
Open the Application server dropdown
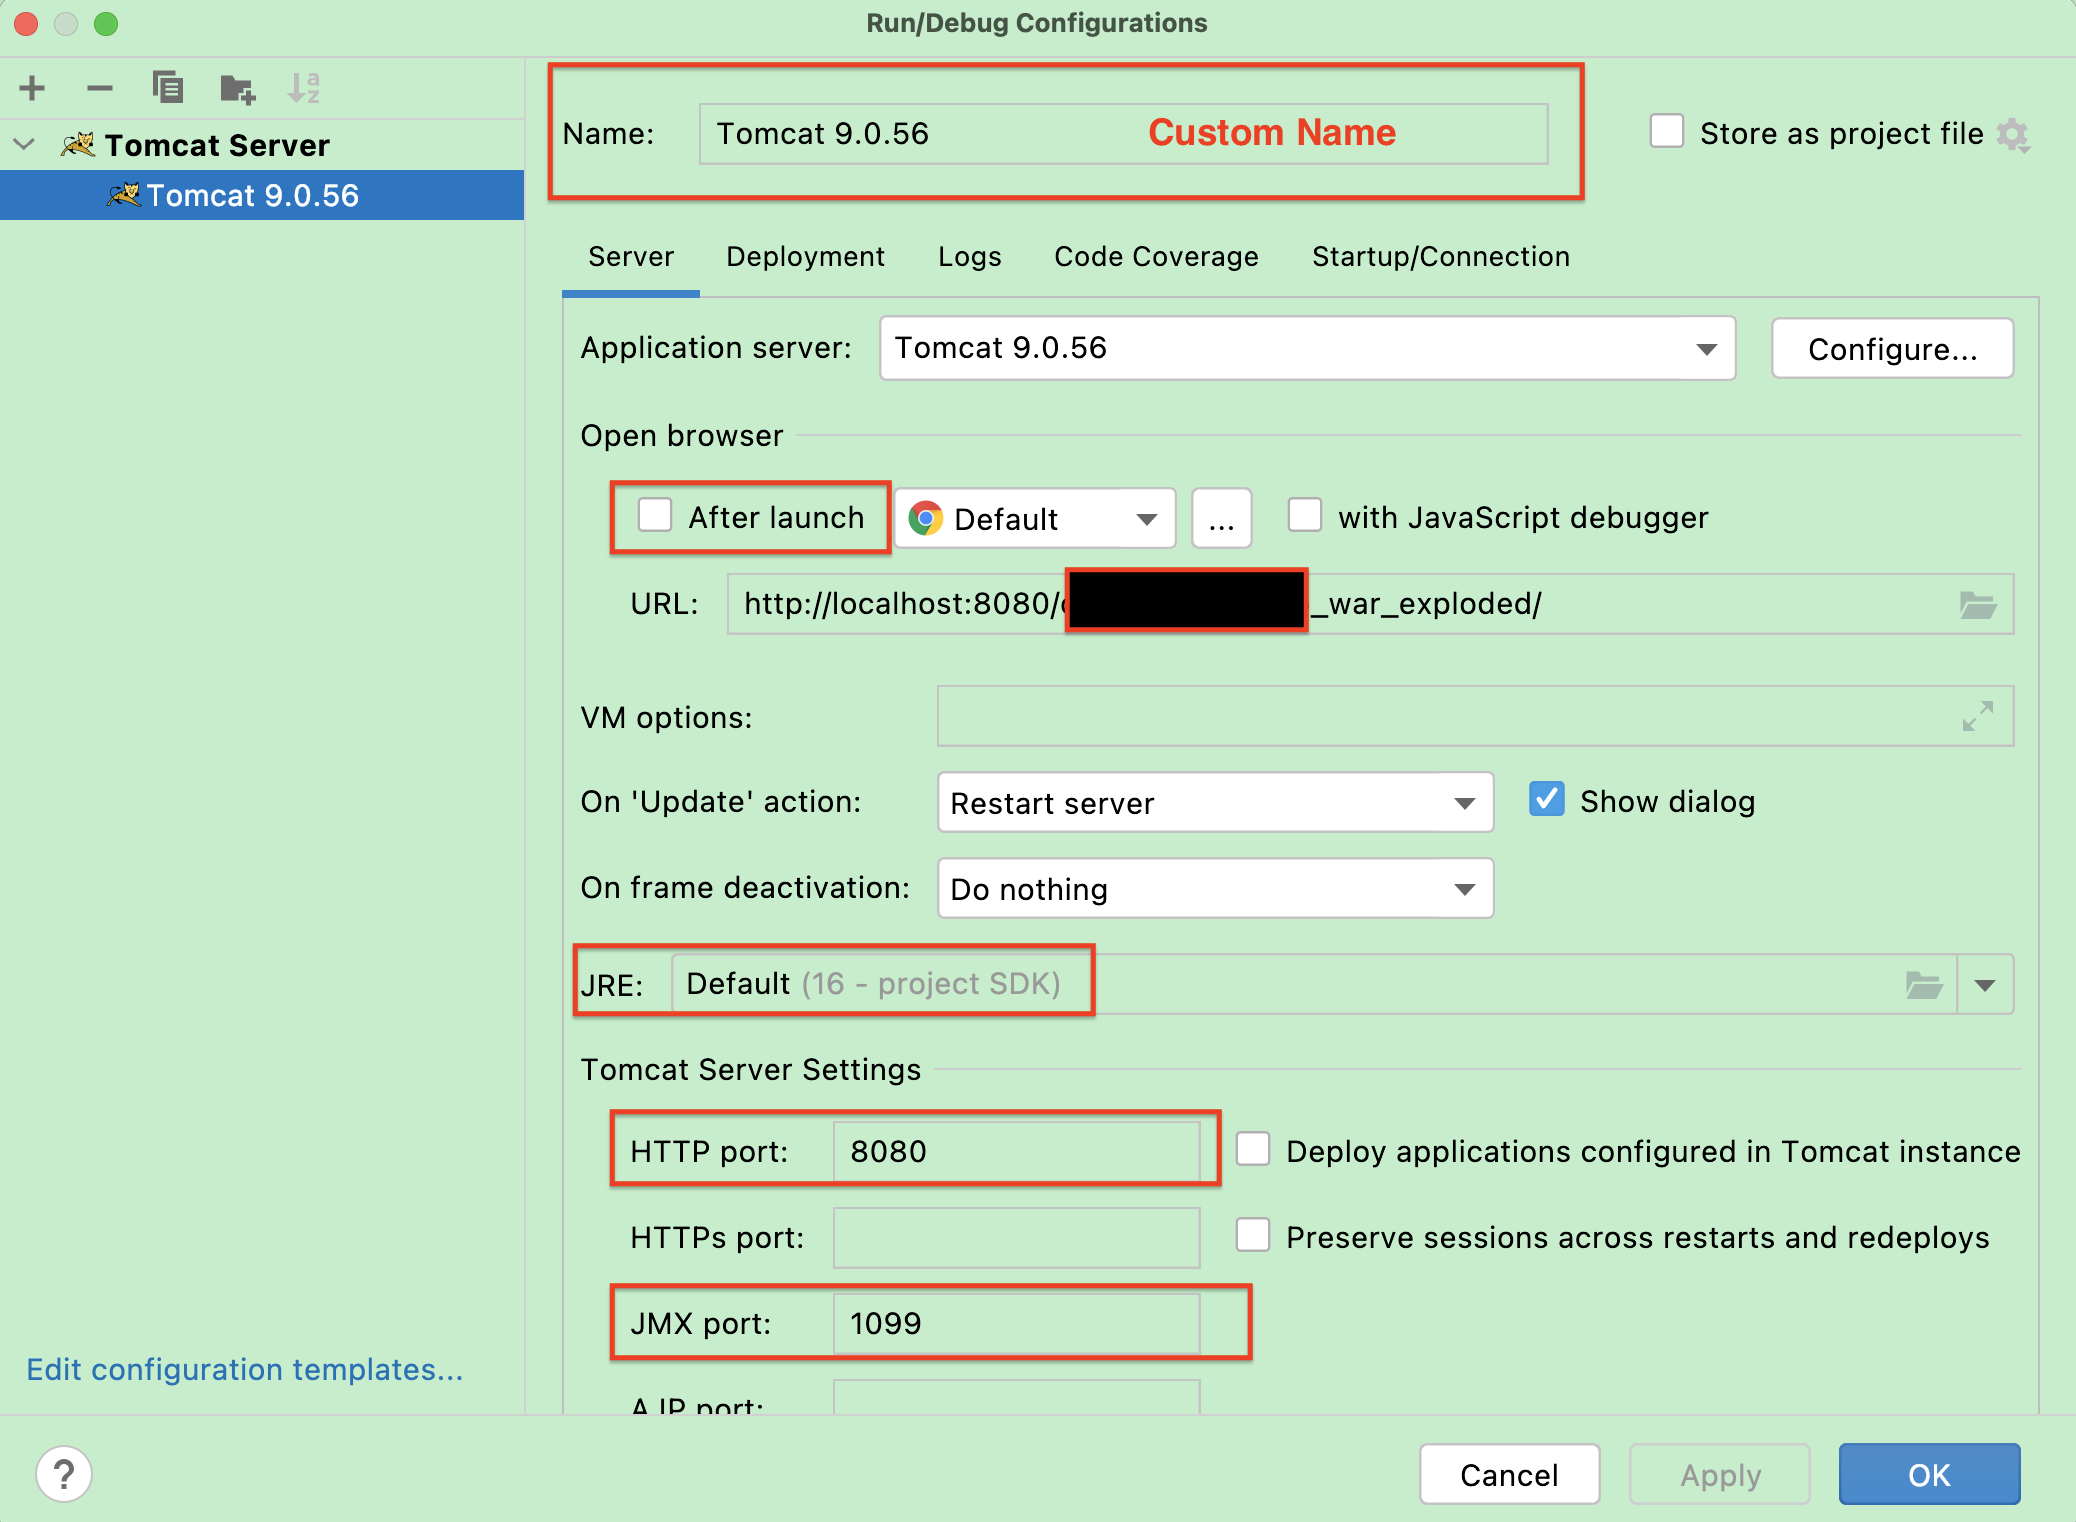(1307, 348)
